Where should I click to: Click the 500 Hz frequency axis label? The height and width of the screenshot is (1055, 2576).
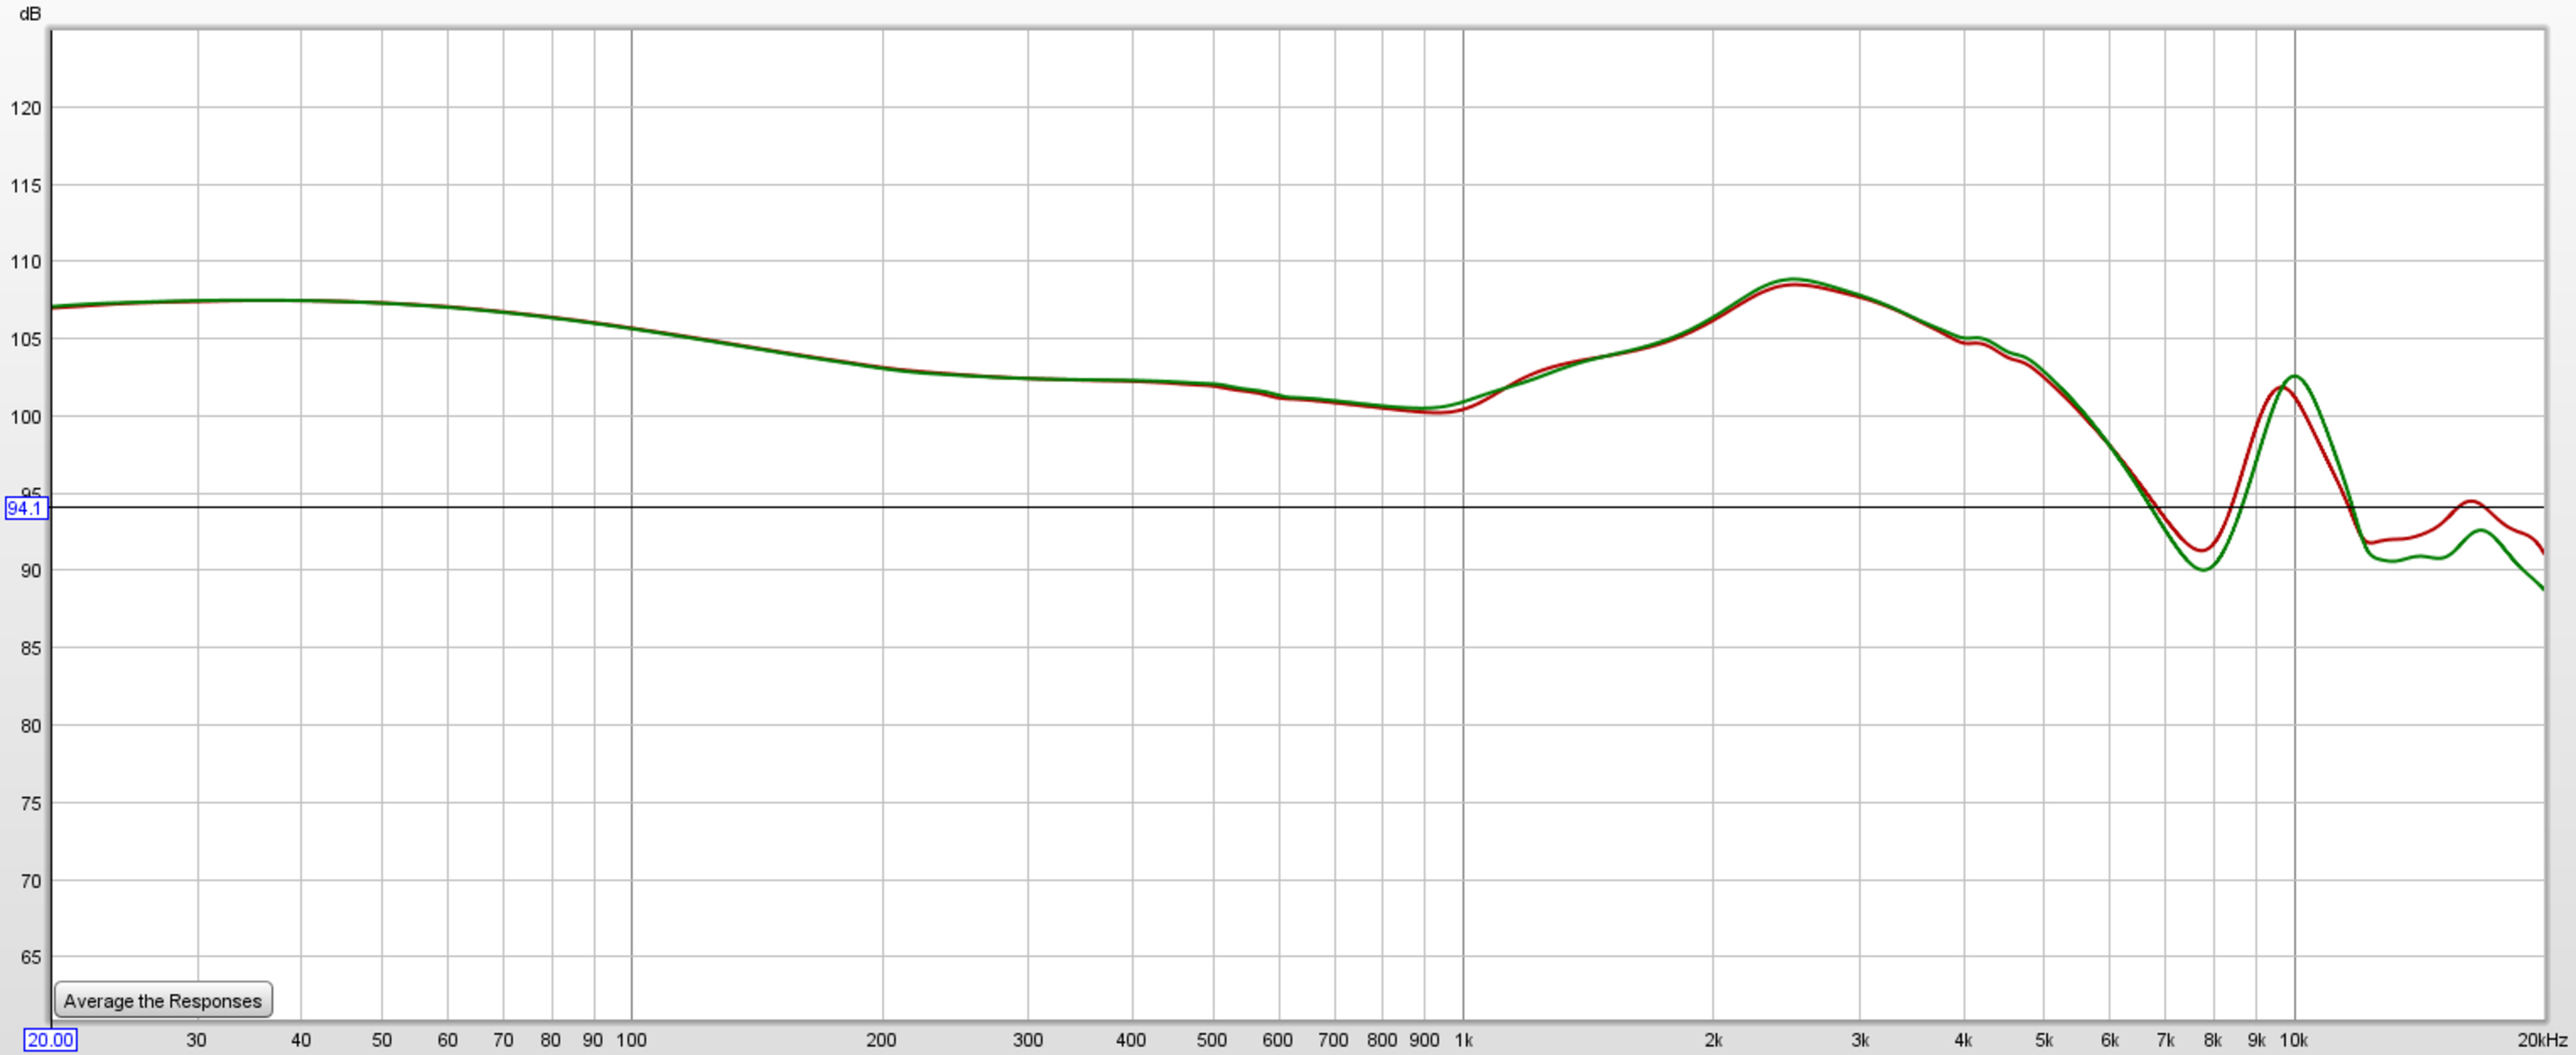point(1211,1040)
